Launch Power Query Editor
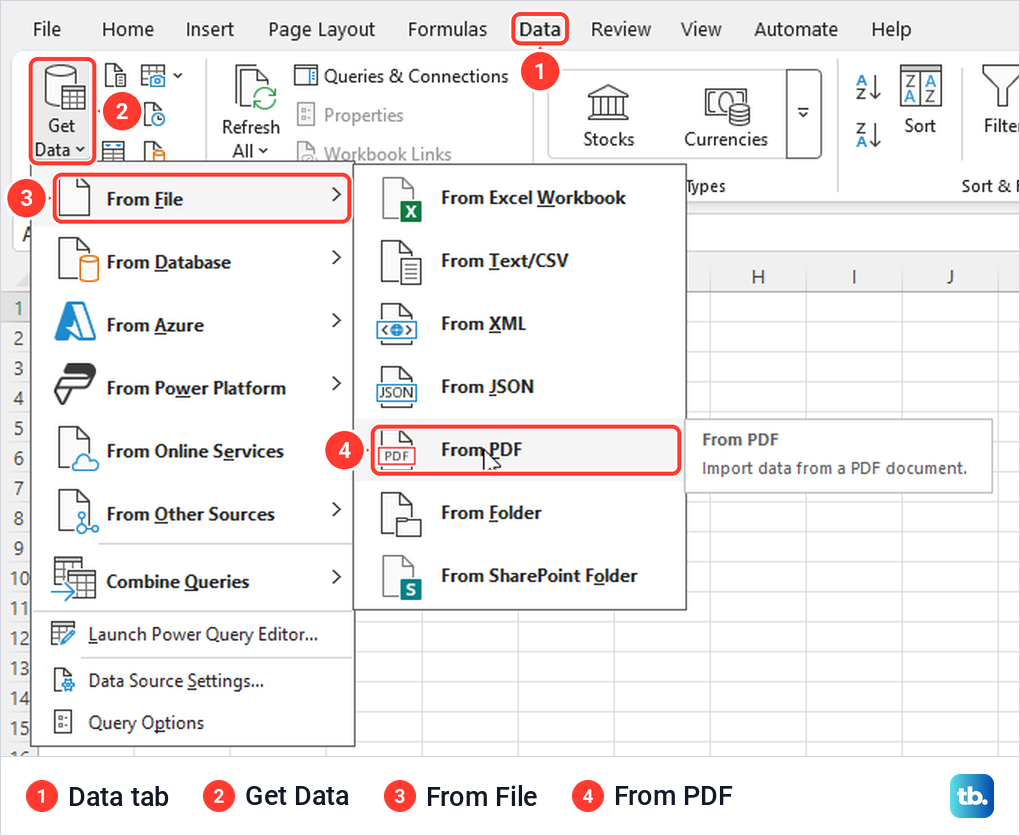 pyautogui.click(x=193, y=634)
